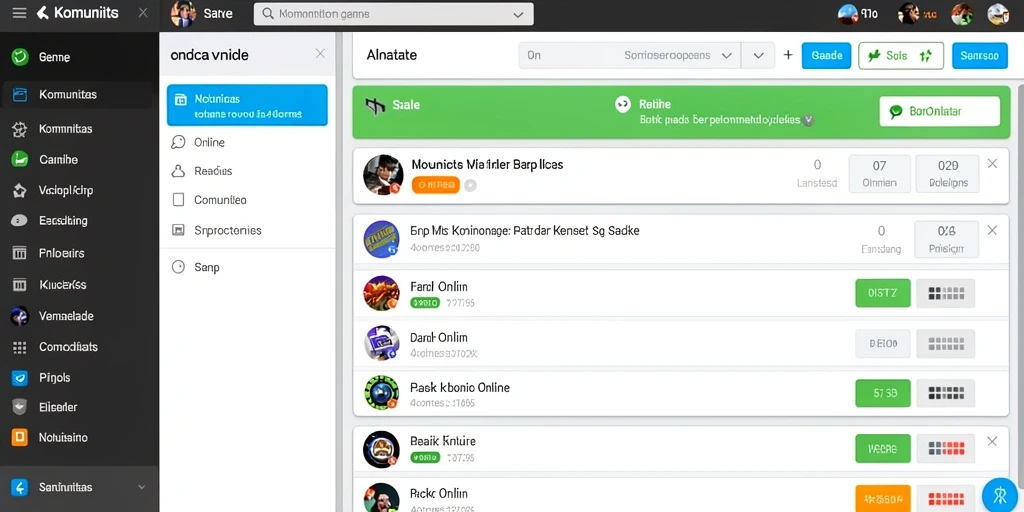Toggle the green Sols button
Image resolution: width=1024 pixels, height=512 pixels.
pos(901,56)
